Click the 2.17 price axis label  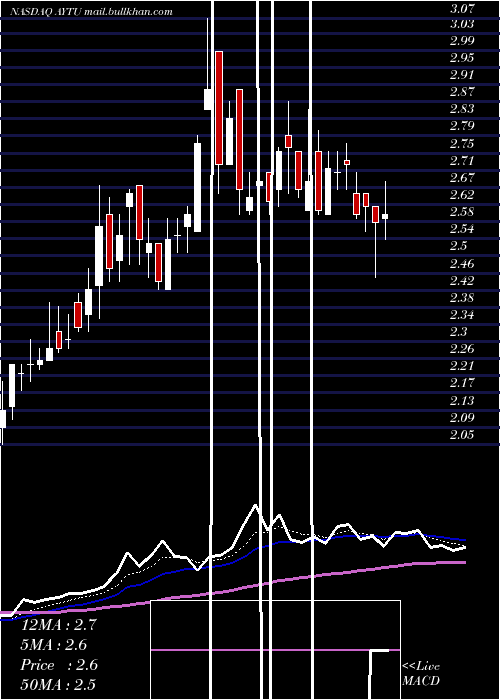pyautogui.click(x=462, y=383)
